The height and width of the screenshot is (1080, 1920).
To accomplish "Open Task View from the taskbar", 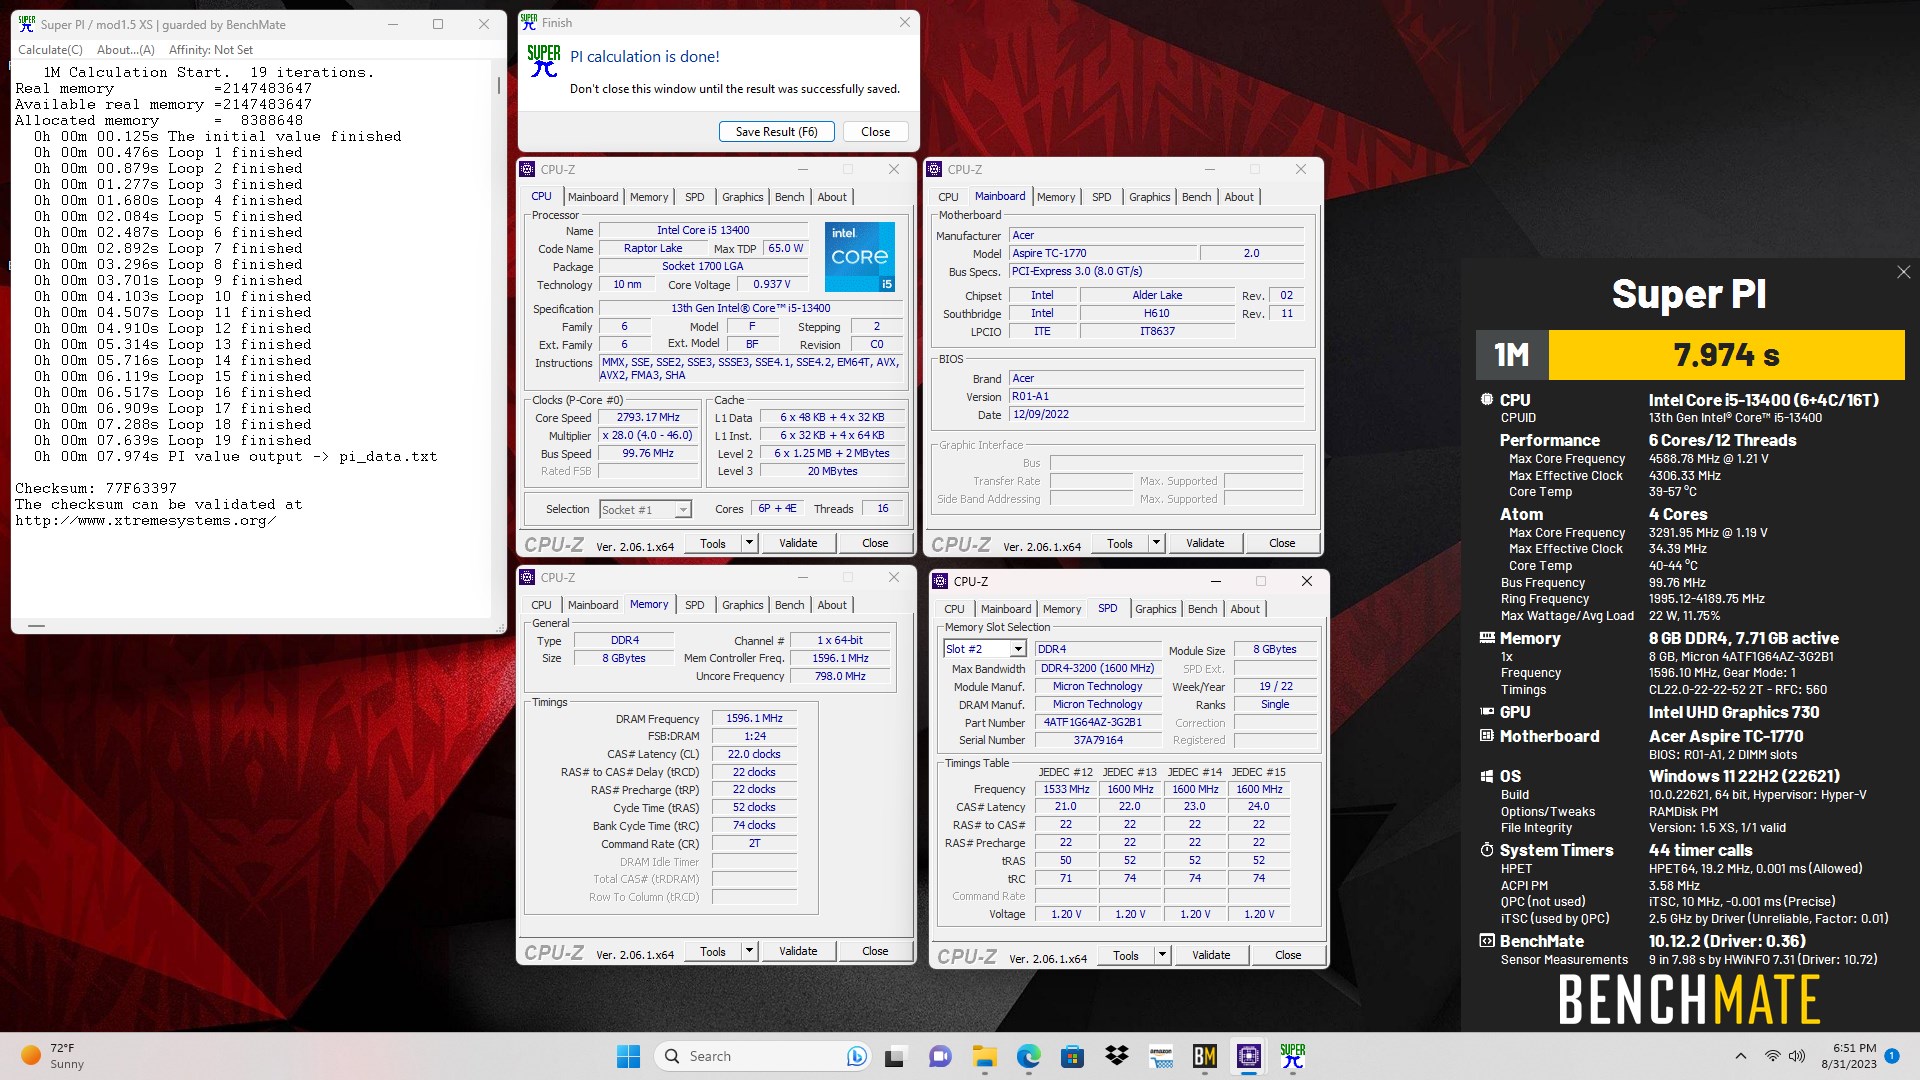I will point(895,1056).
